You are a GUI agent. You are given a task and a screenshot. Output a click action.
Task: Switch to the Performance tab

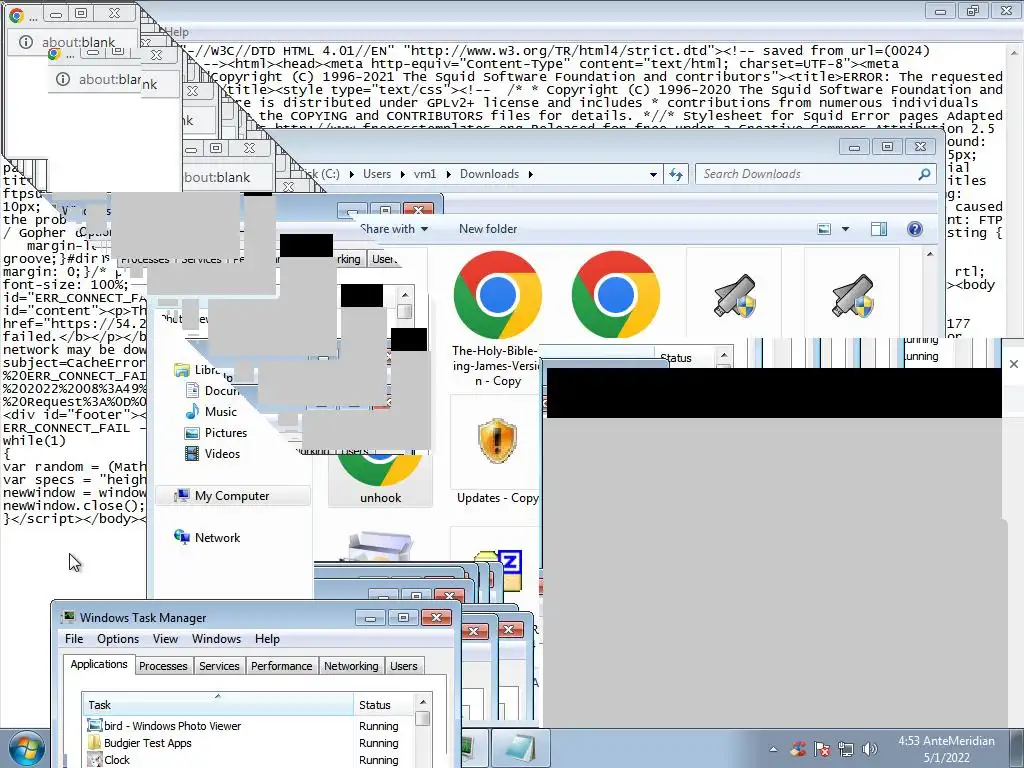tap(281, 665)
